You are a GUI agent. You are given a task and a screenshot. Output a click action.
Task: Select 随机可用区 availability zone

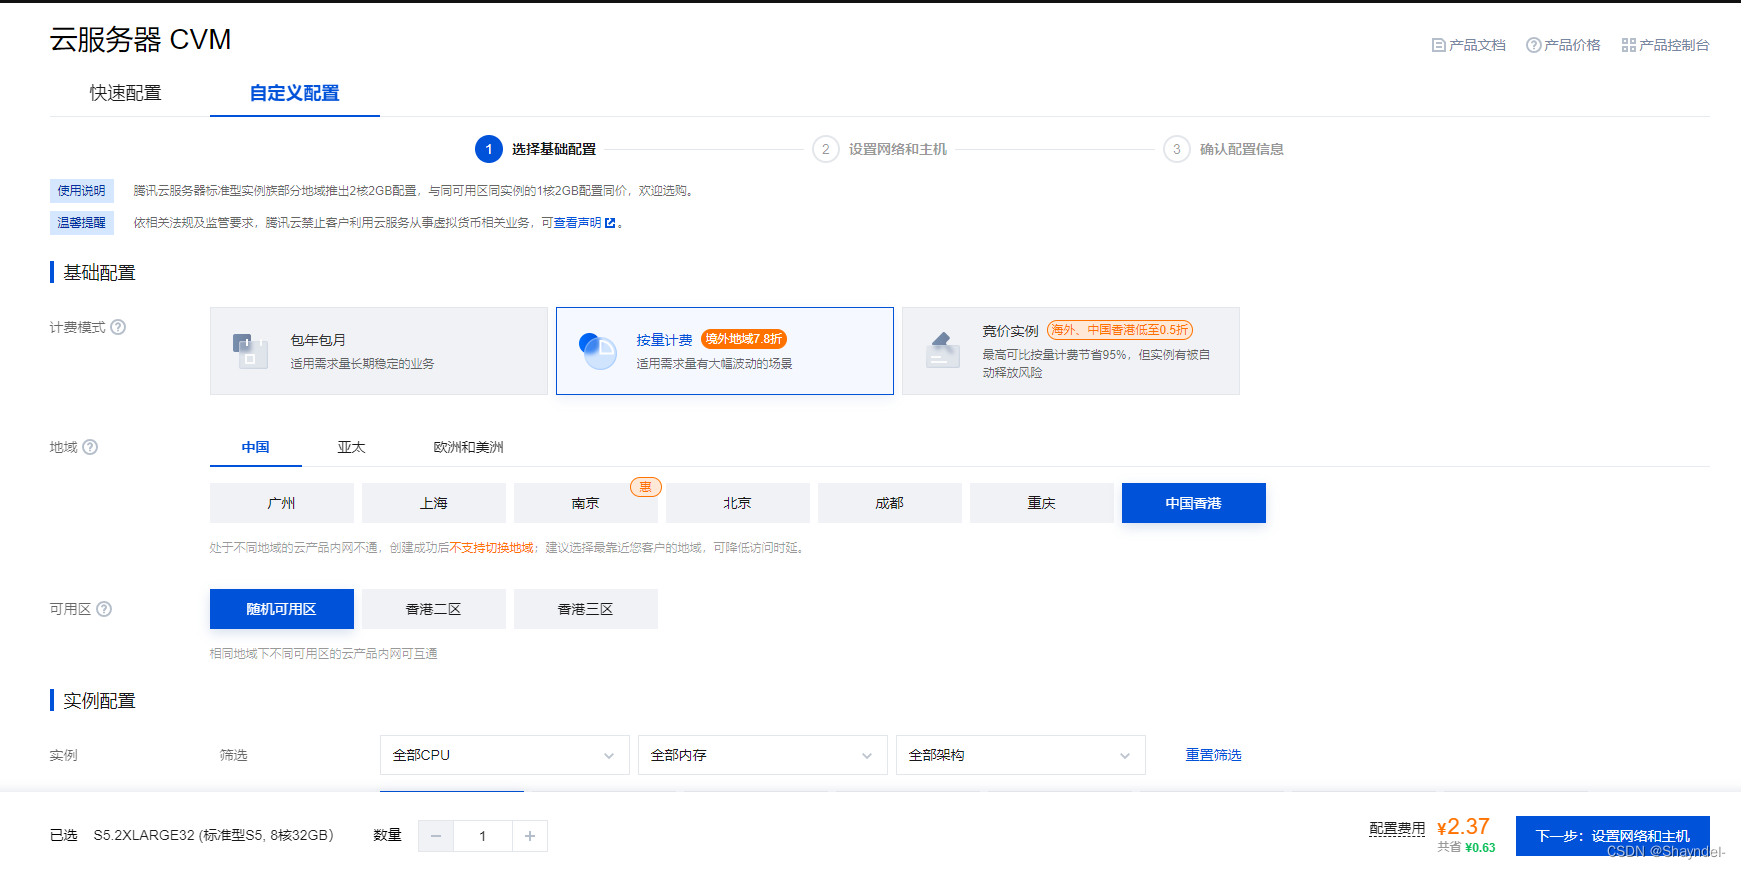click(x=282, y=609)
